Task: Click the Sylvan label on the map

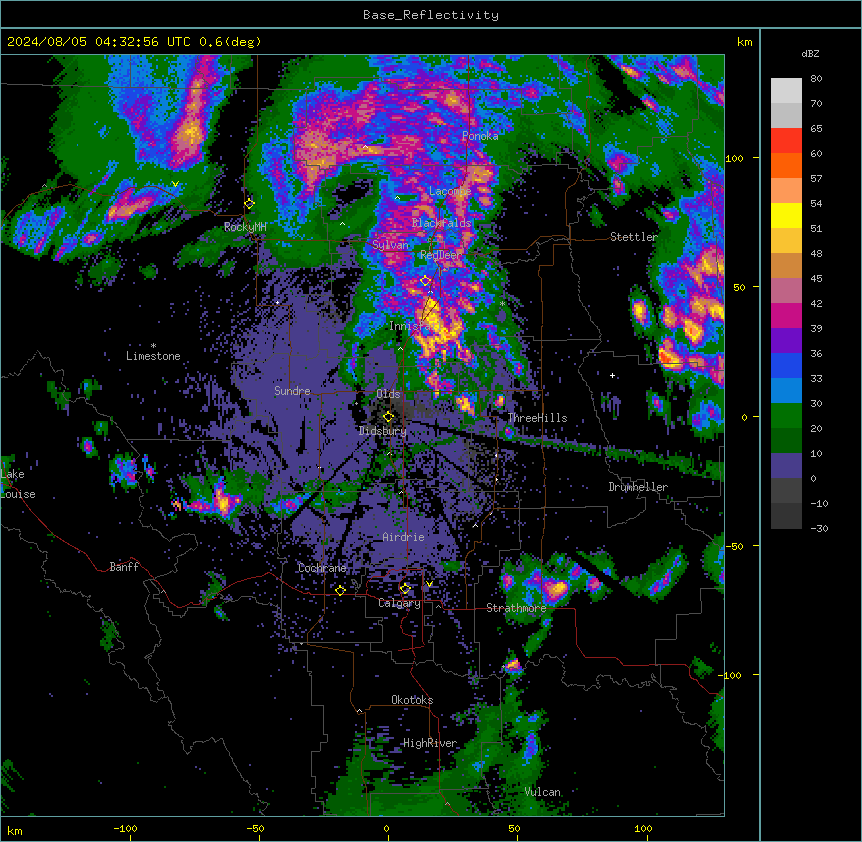Action: pos(390,245)
